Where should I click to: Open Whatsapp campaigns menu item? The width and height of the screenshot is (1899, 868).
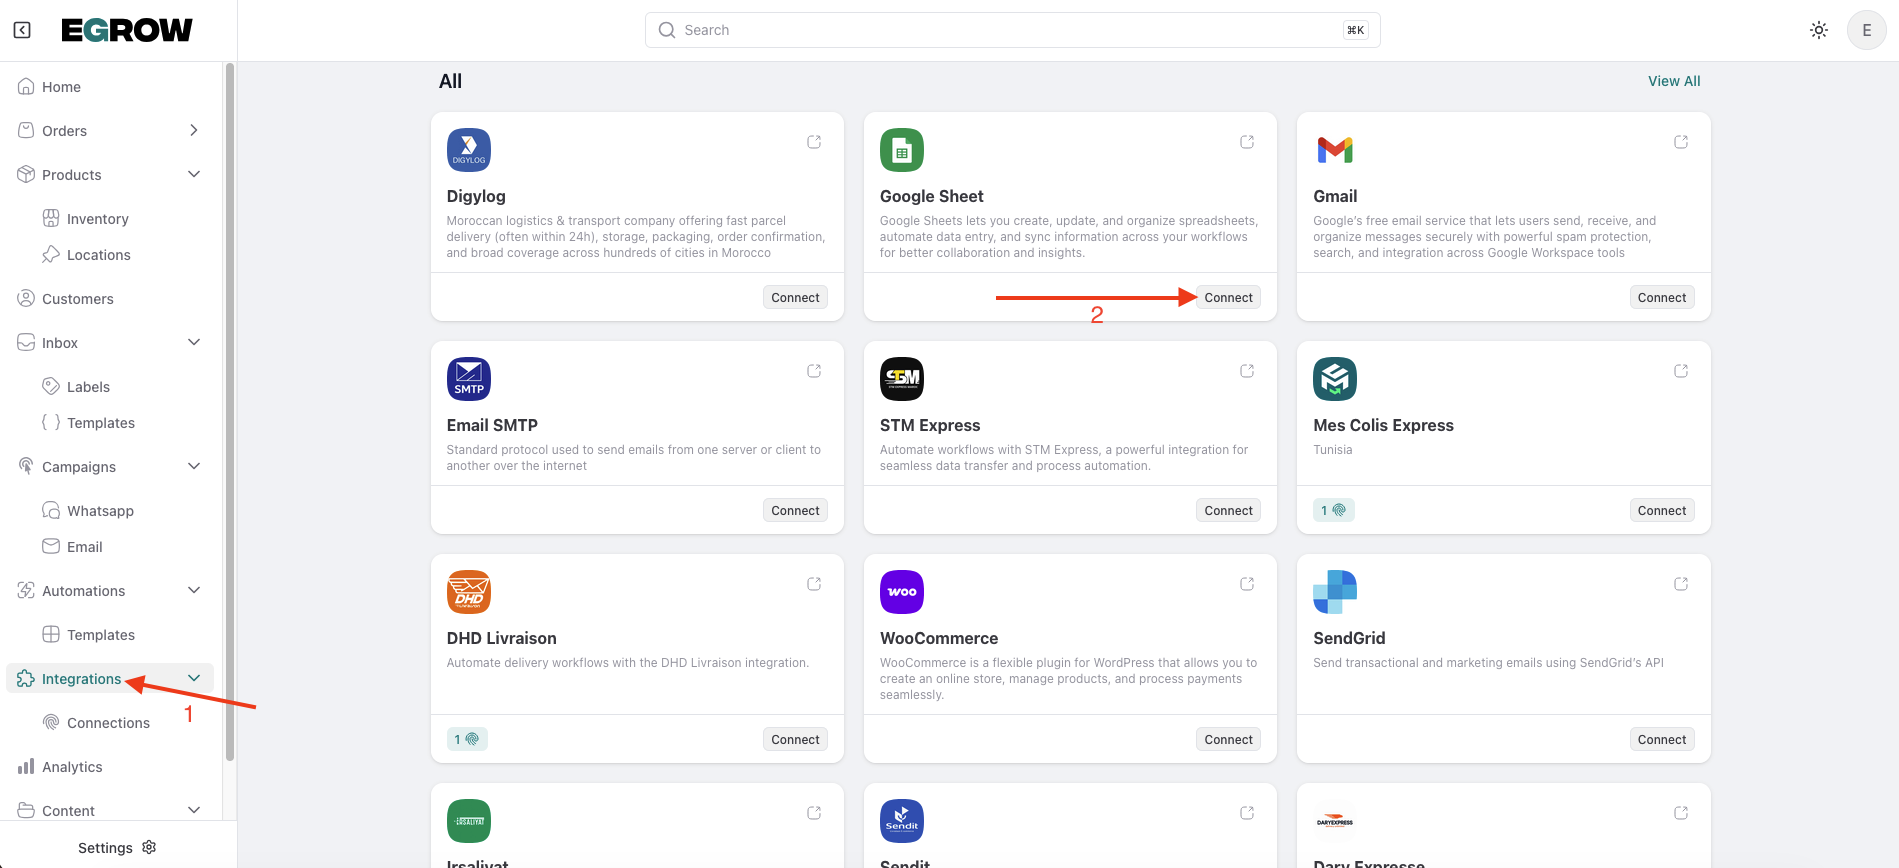click(x=100, y=511)
